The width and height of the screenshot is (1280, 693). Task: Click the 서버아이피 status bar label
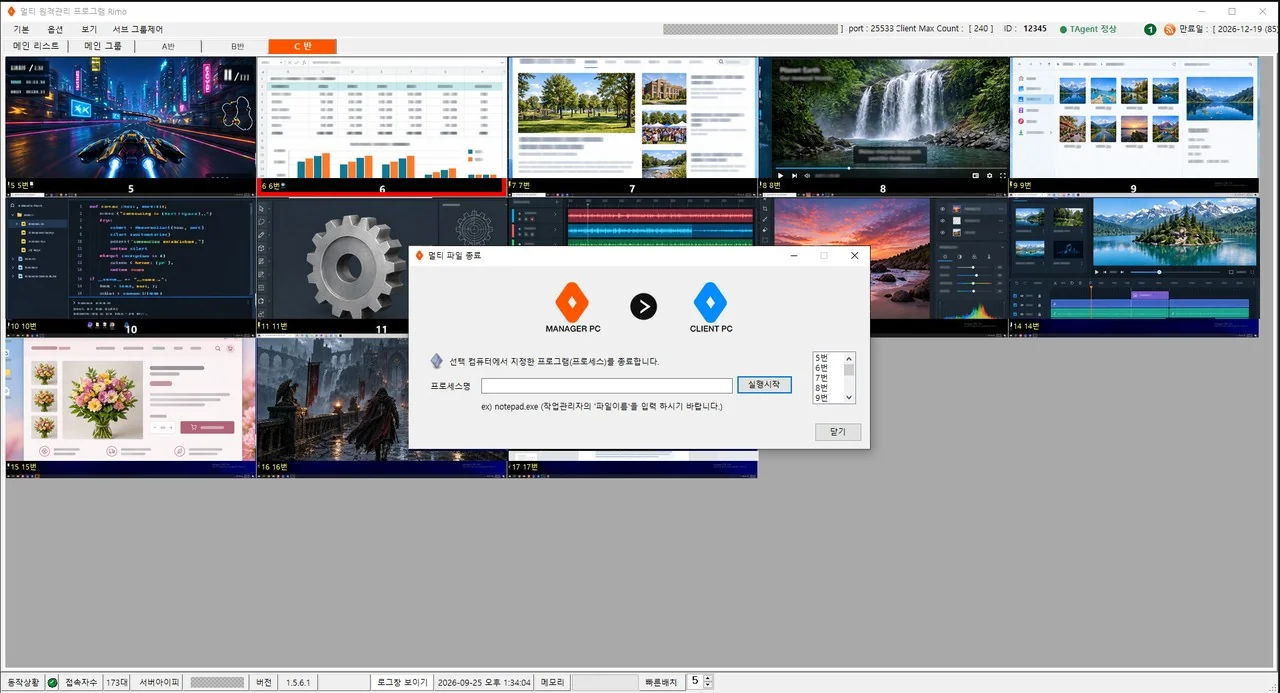pyautogui.click(x=159, y=682)
